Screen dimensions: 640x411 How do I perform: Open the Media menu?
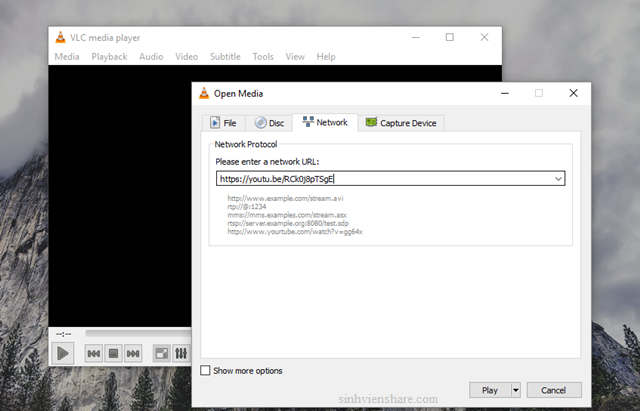coord(67,57)
